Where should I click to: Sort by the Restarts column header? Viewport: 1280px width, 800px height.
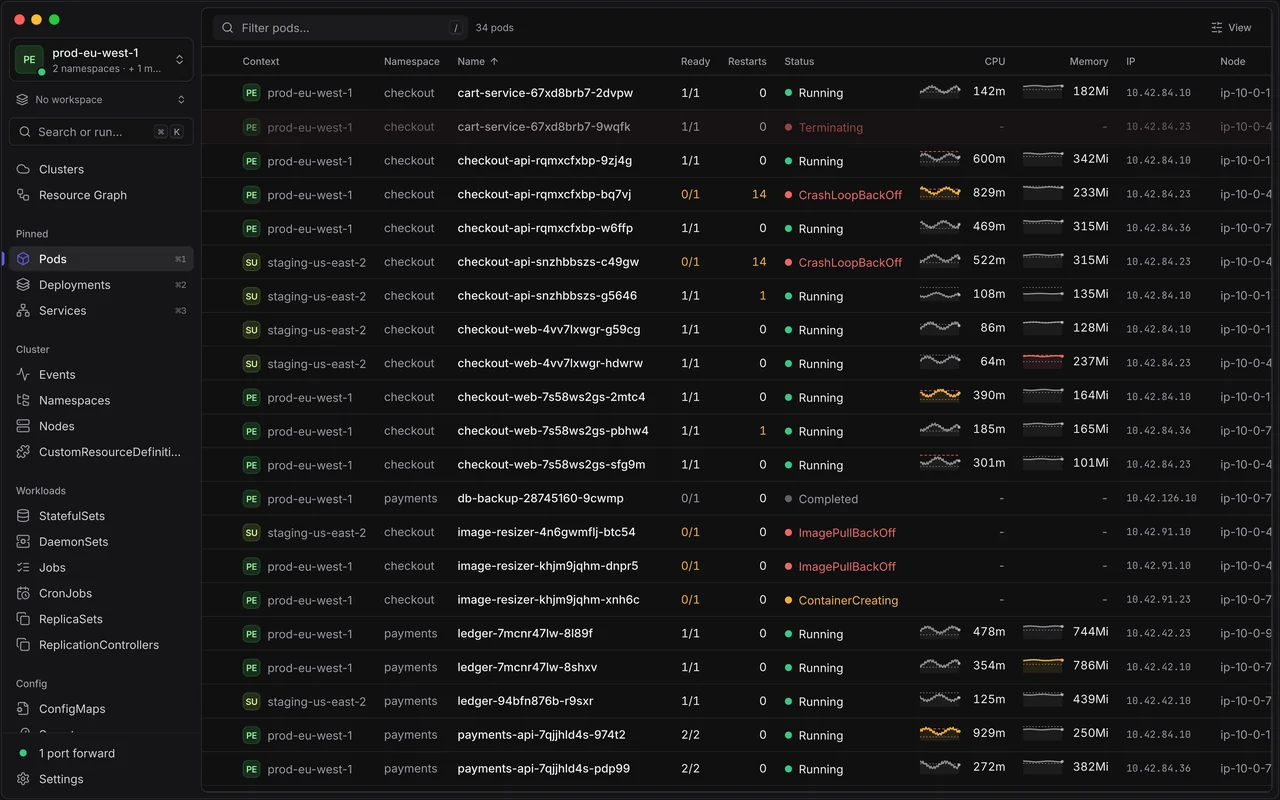pos(747,61)
